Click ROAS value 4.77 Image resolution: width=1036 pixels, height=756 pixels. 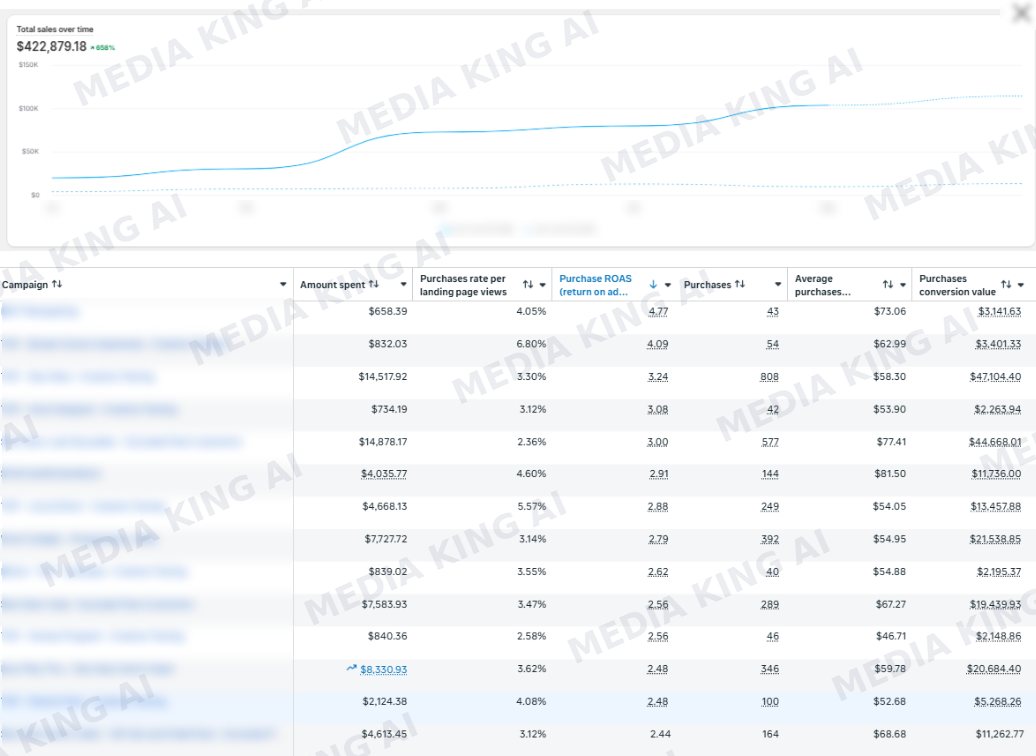point(658,311)
